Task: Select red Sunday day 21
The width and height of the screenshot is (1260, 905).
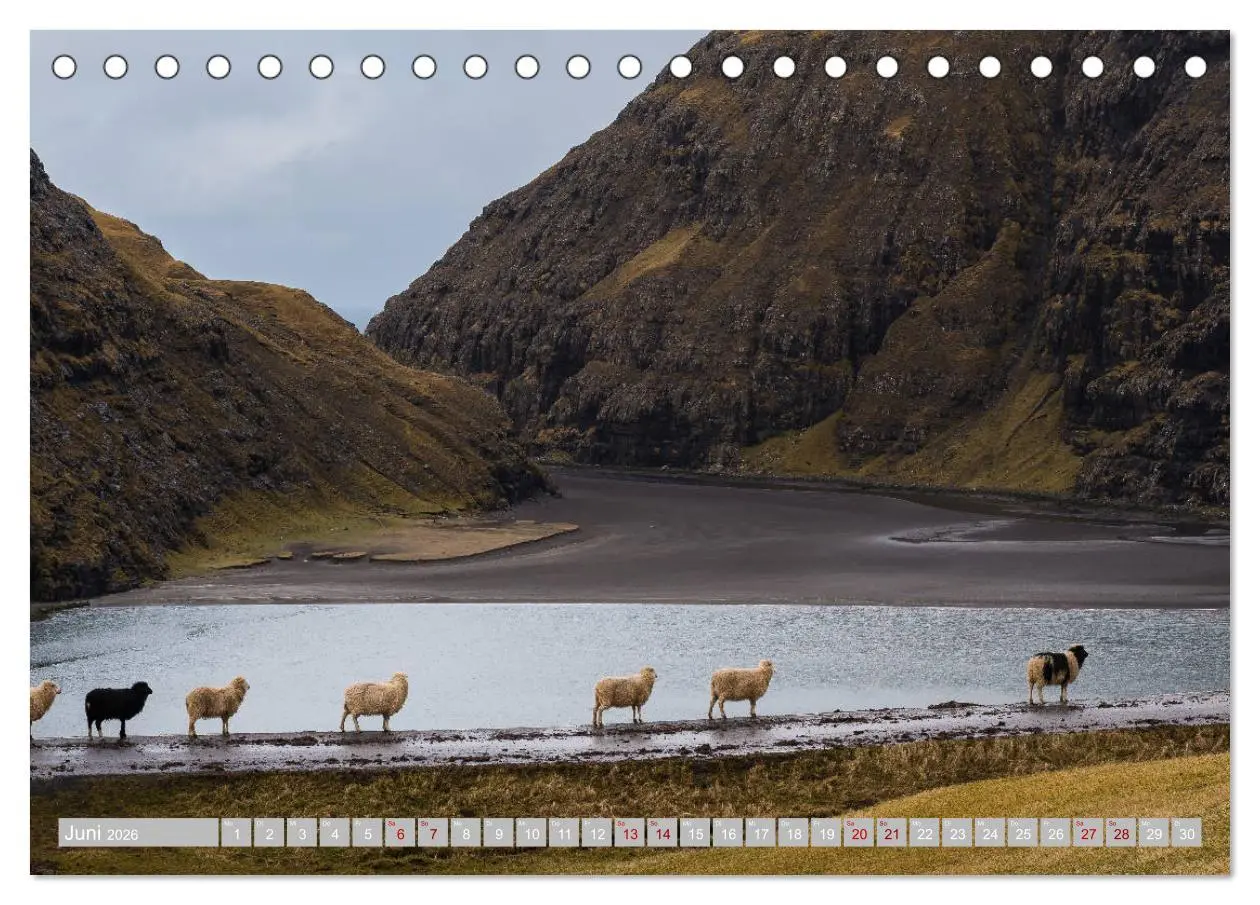Action: coord(892,833)
